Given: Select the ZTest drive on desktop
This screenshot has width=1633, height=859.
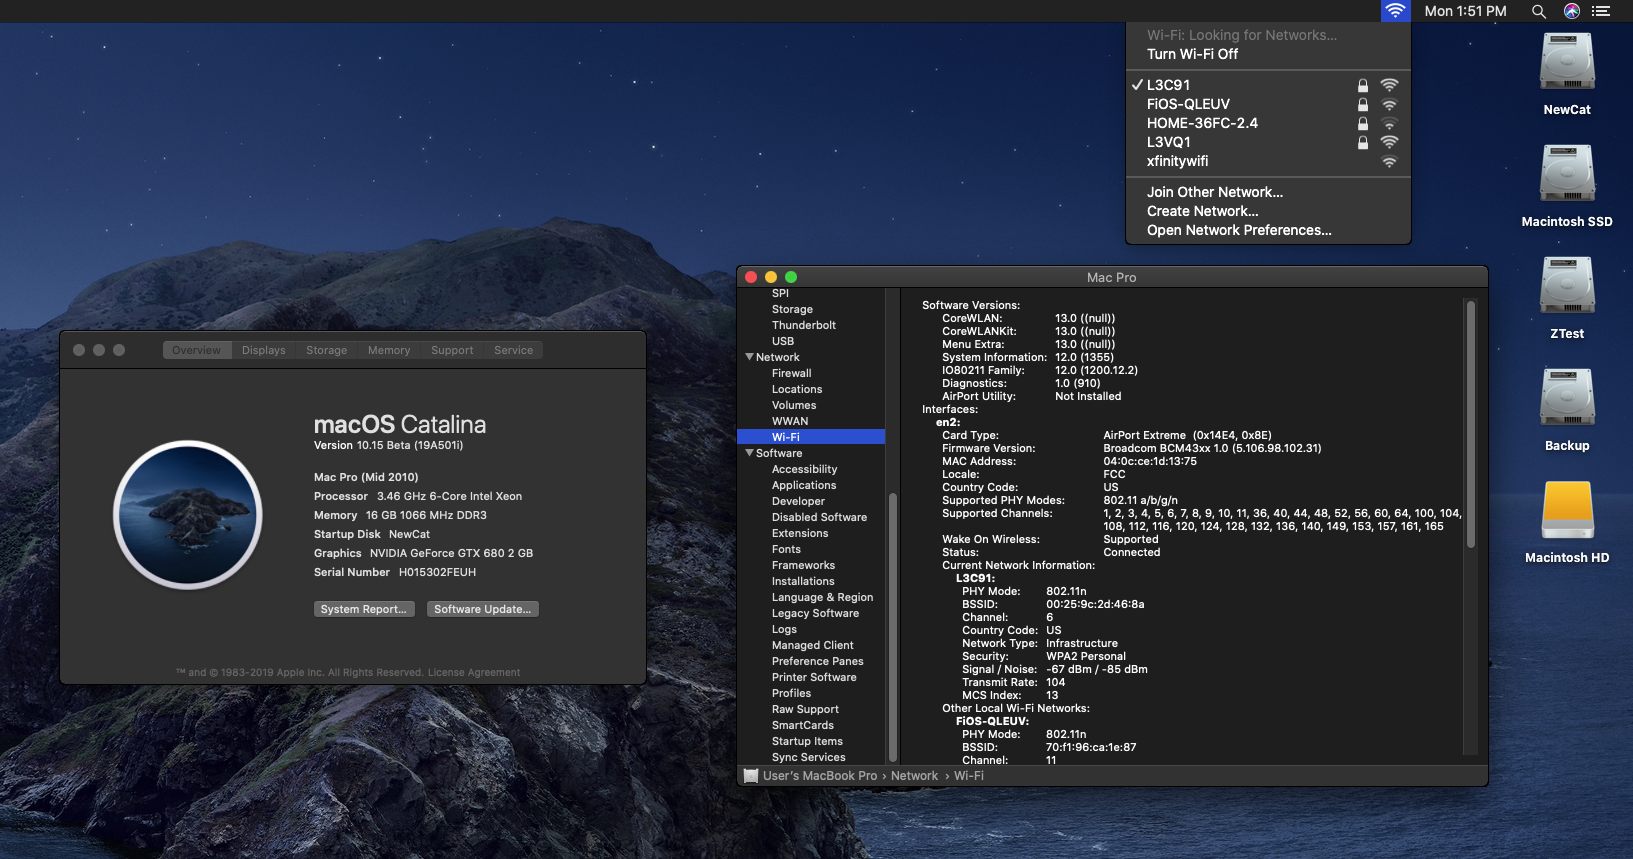Looking at the screenshot, I should pyautogui.click(x=1566, y=288).
